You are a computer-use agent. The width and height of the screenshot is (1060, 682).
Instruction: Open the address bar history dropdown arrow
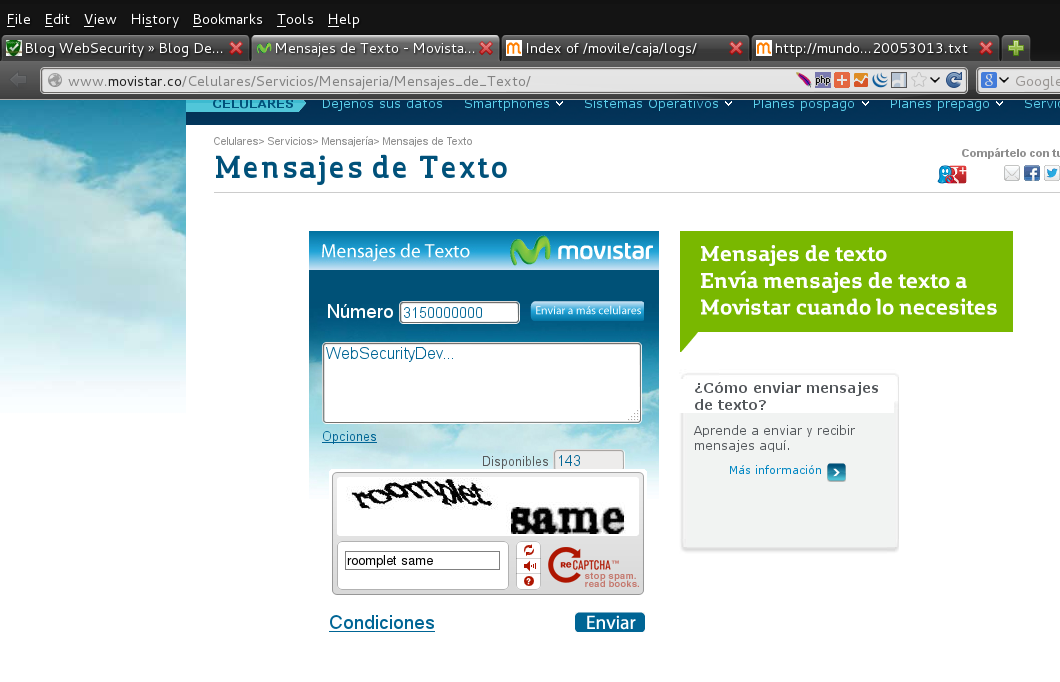coord(935,80)
